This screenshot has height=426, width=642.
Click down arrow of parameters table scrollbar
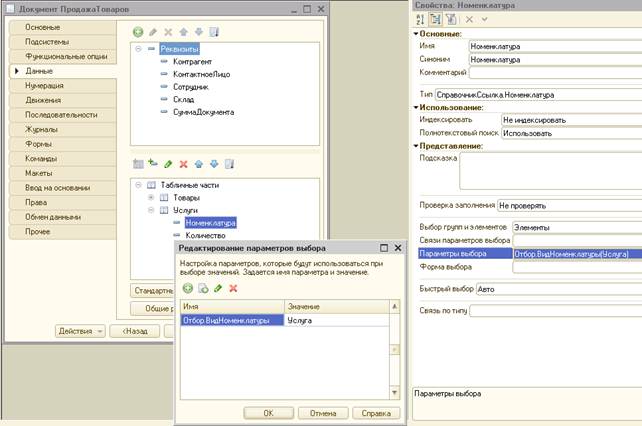(x=395, y=393)
